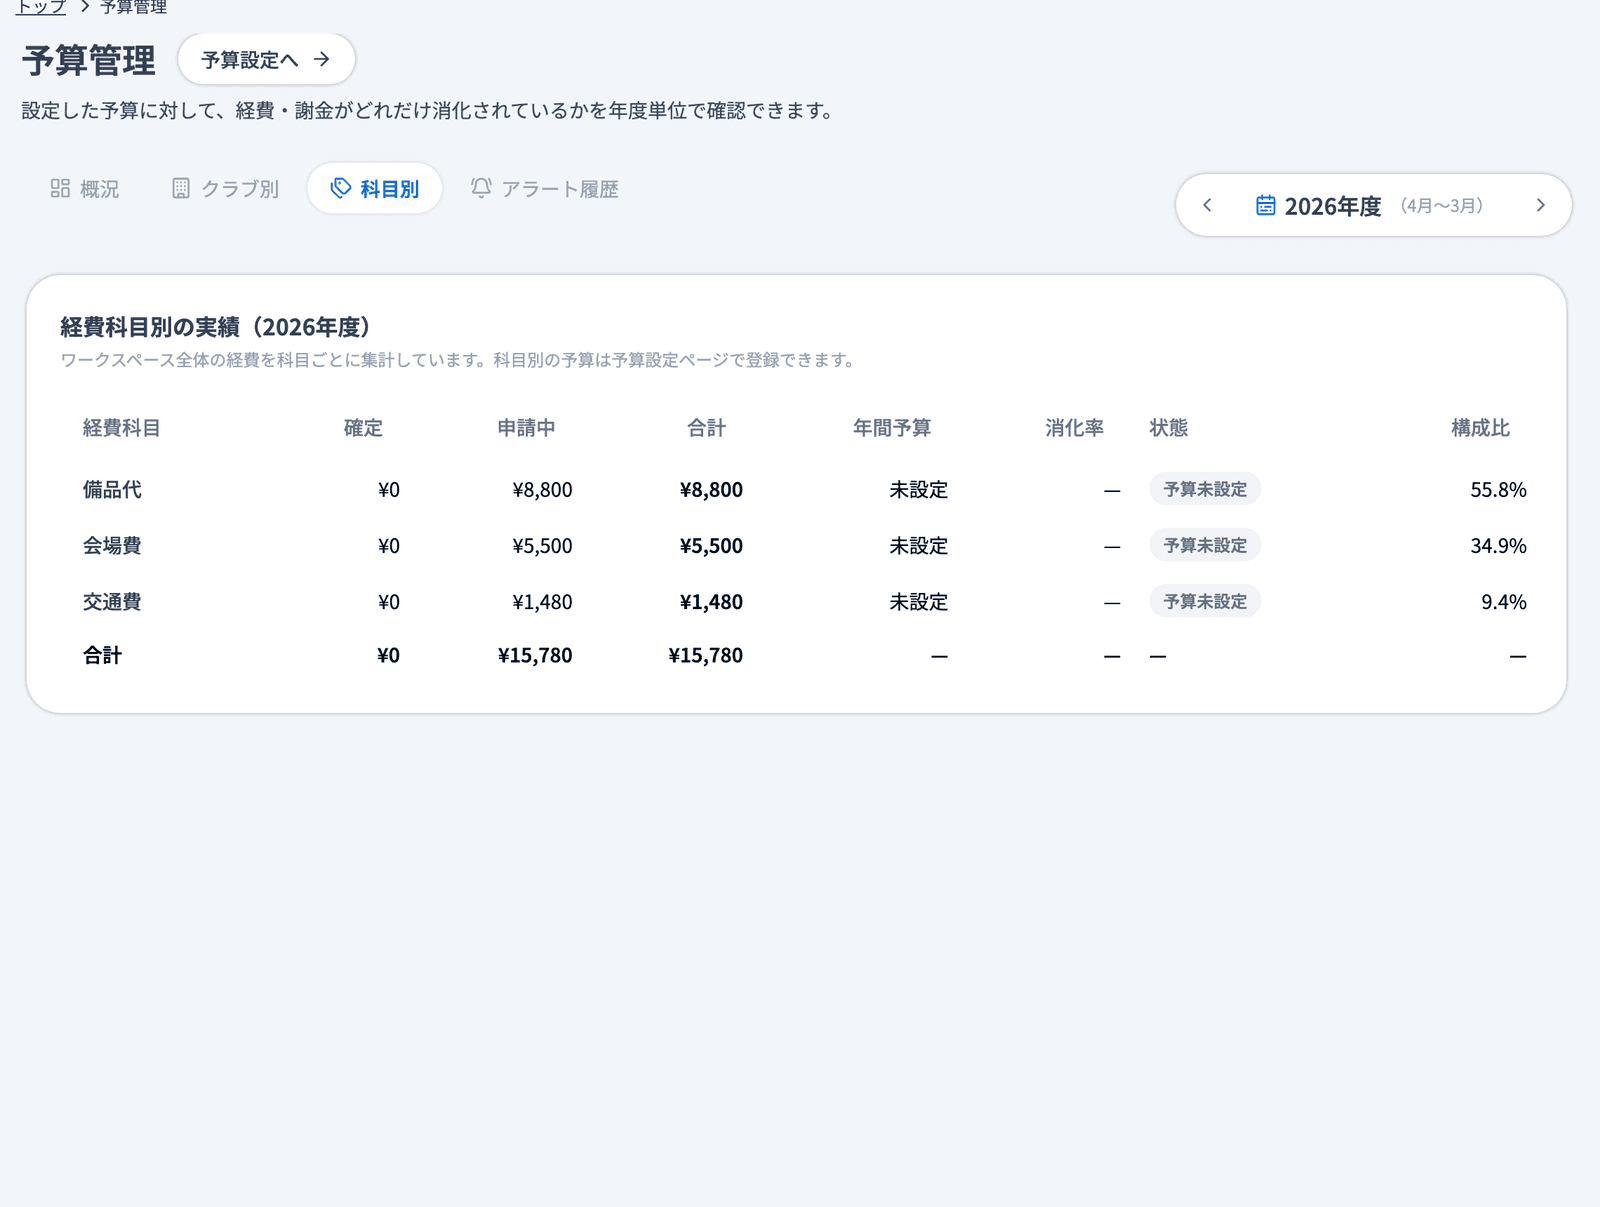
Task: Click the 交通費 row label
Action: pos(112,601)
